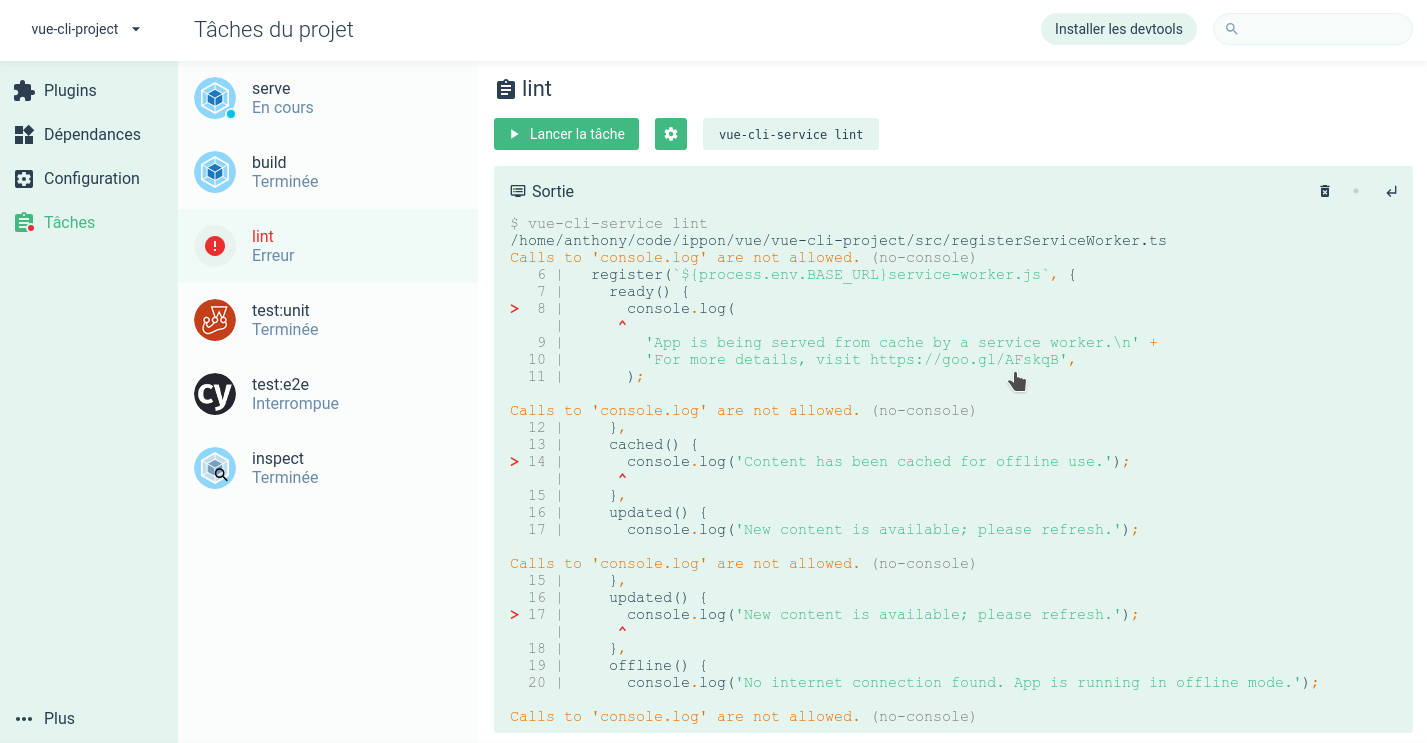The height and width of the screenshot is (743, 1427).
Task: Click the Sortie output header
Action: [552, 191]
